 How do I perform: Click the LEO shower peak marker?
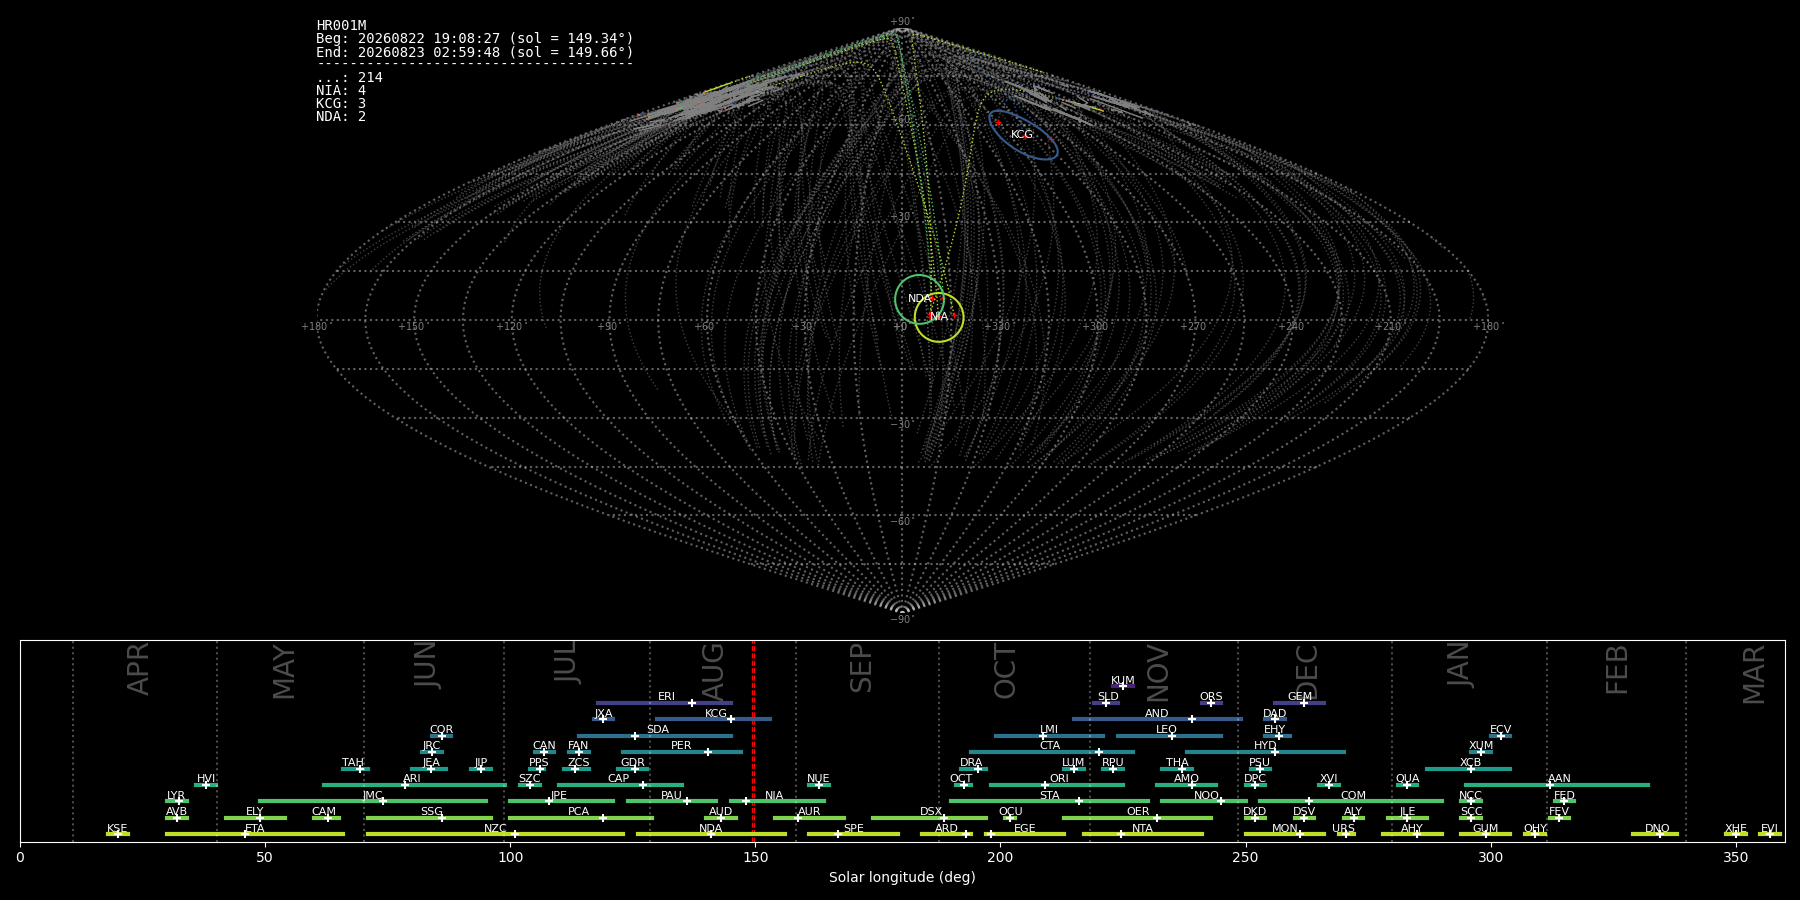click(x=1172, y=736)
